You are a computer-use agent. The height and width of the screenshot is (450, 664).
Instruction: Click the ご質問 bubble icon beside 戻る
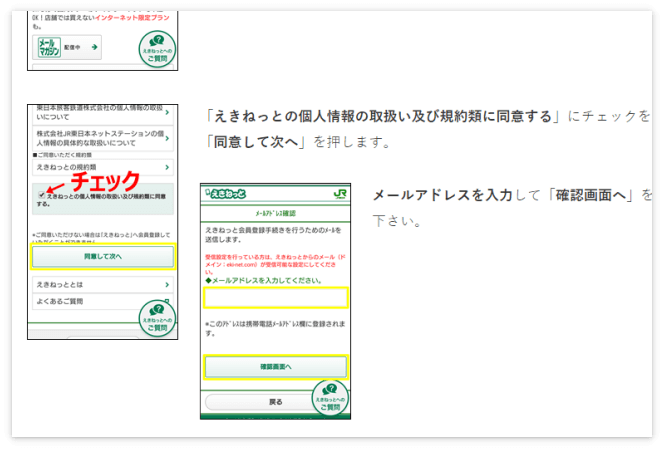[330, 398]
